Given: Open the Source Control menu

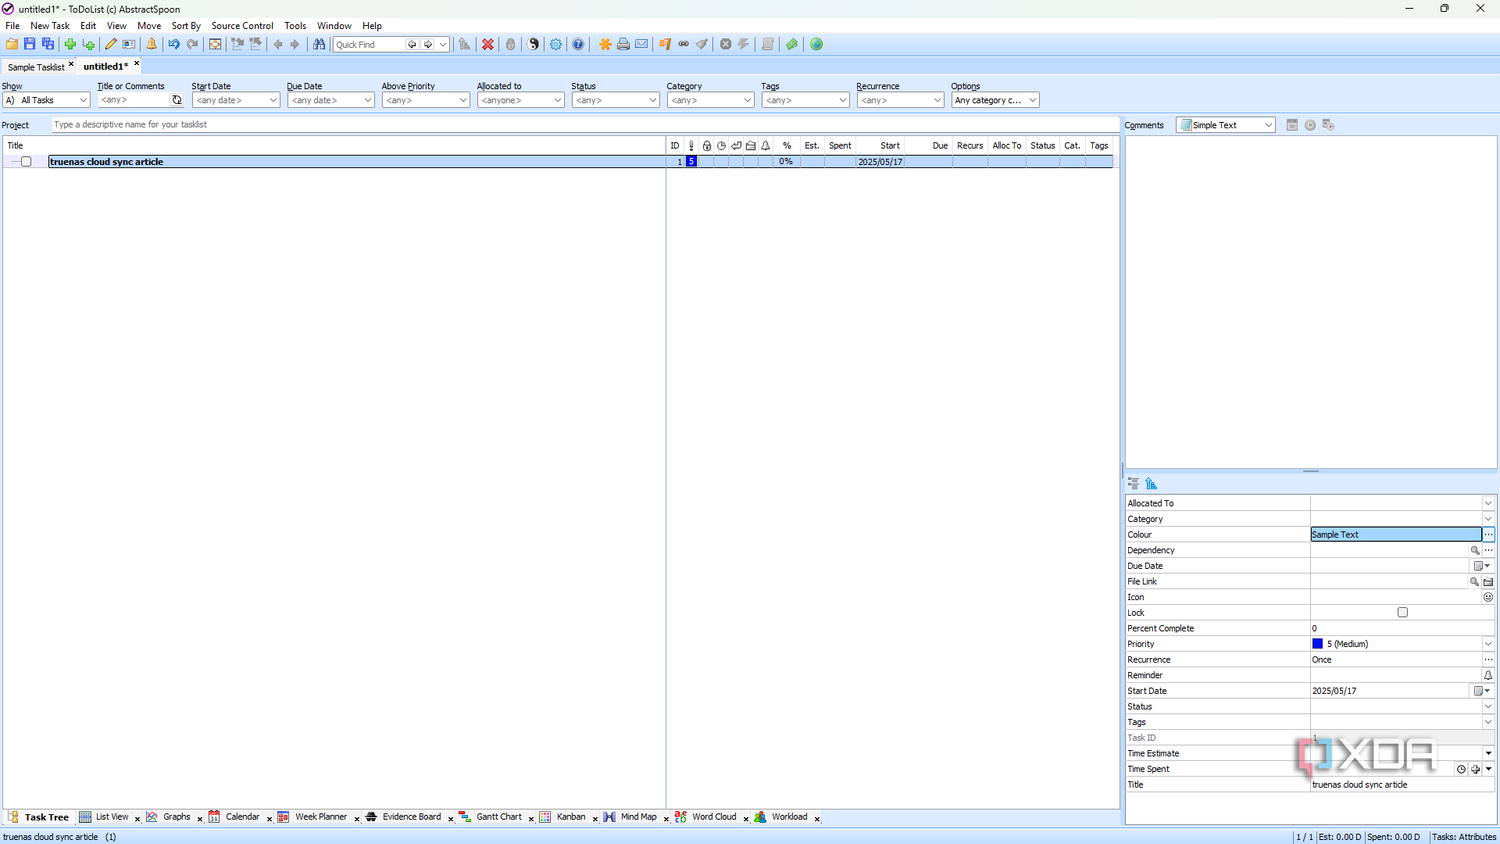Looking at the screenshot, I should [x=242, y=26].
